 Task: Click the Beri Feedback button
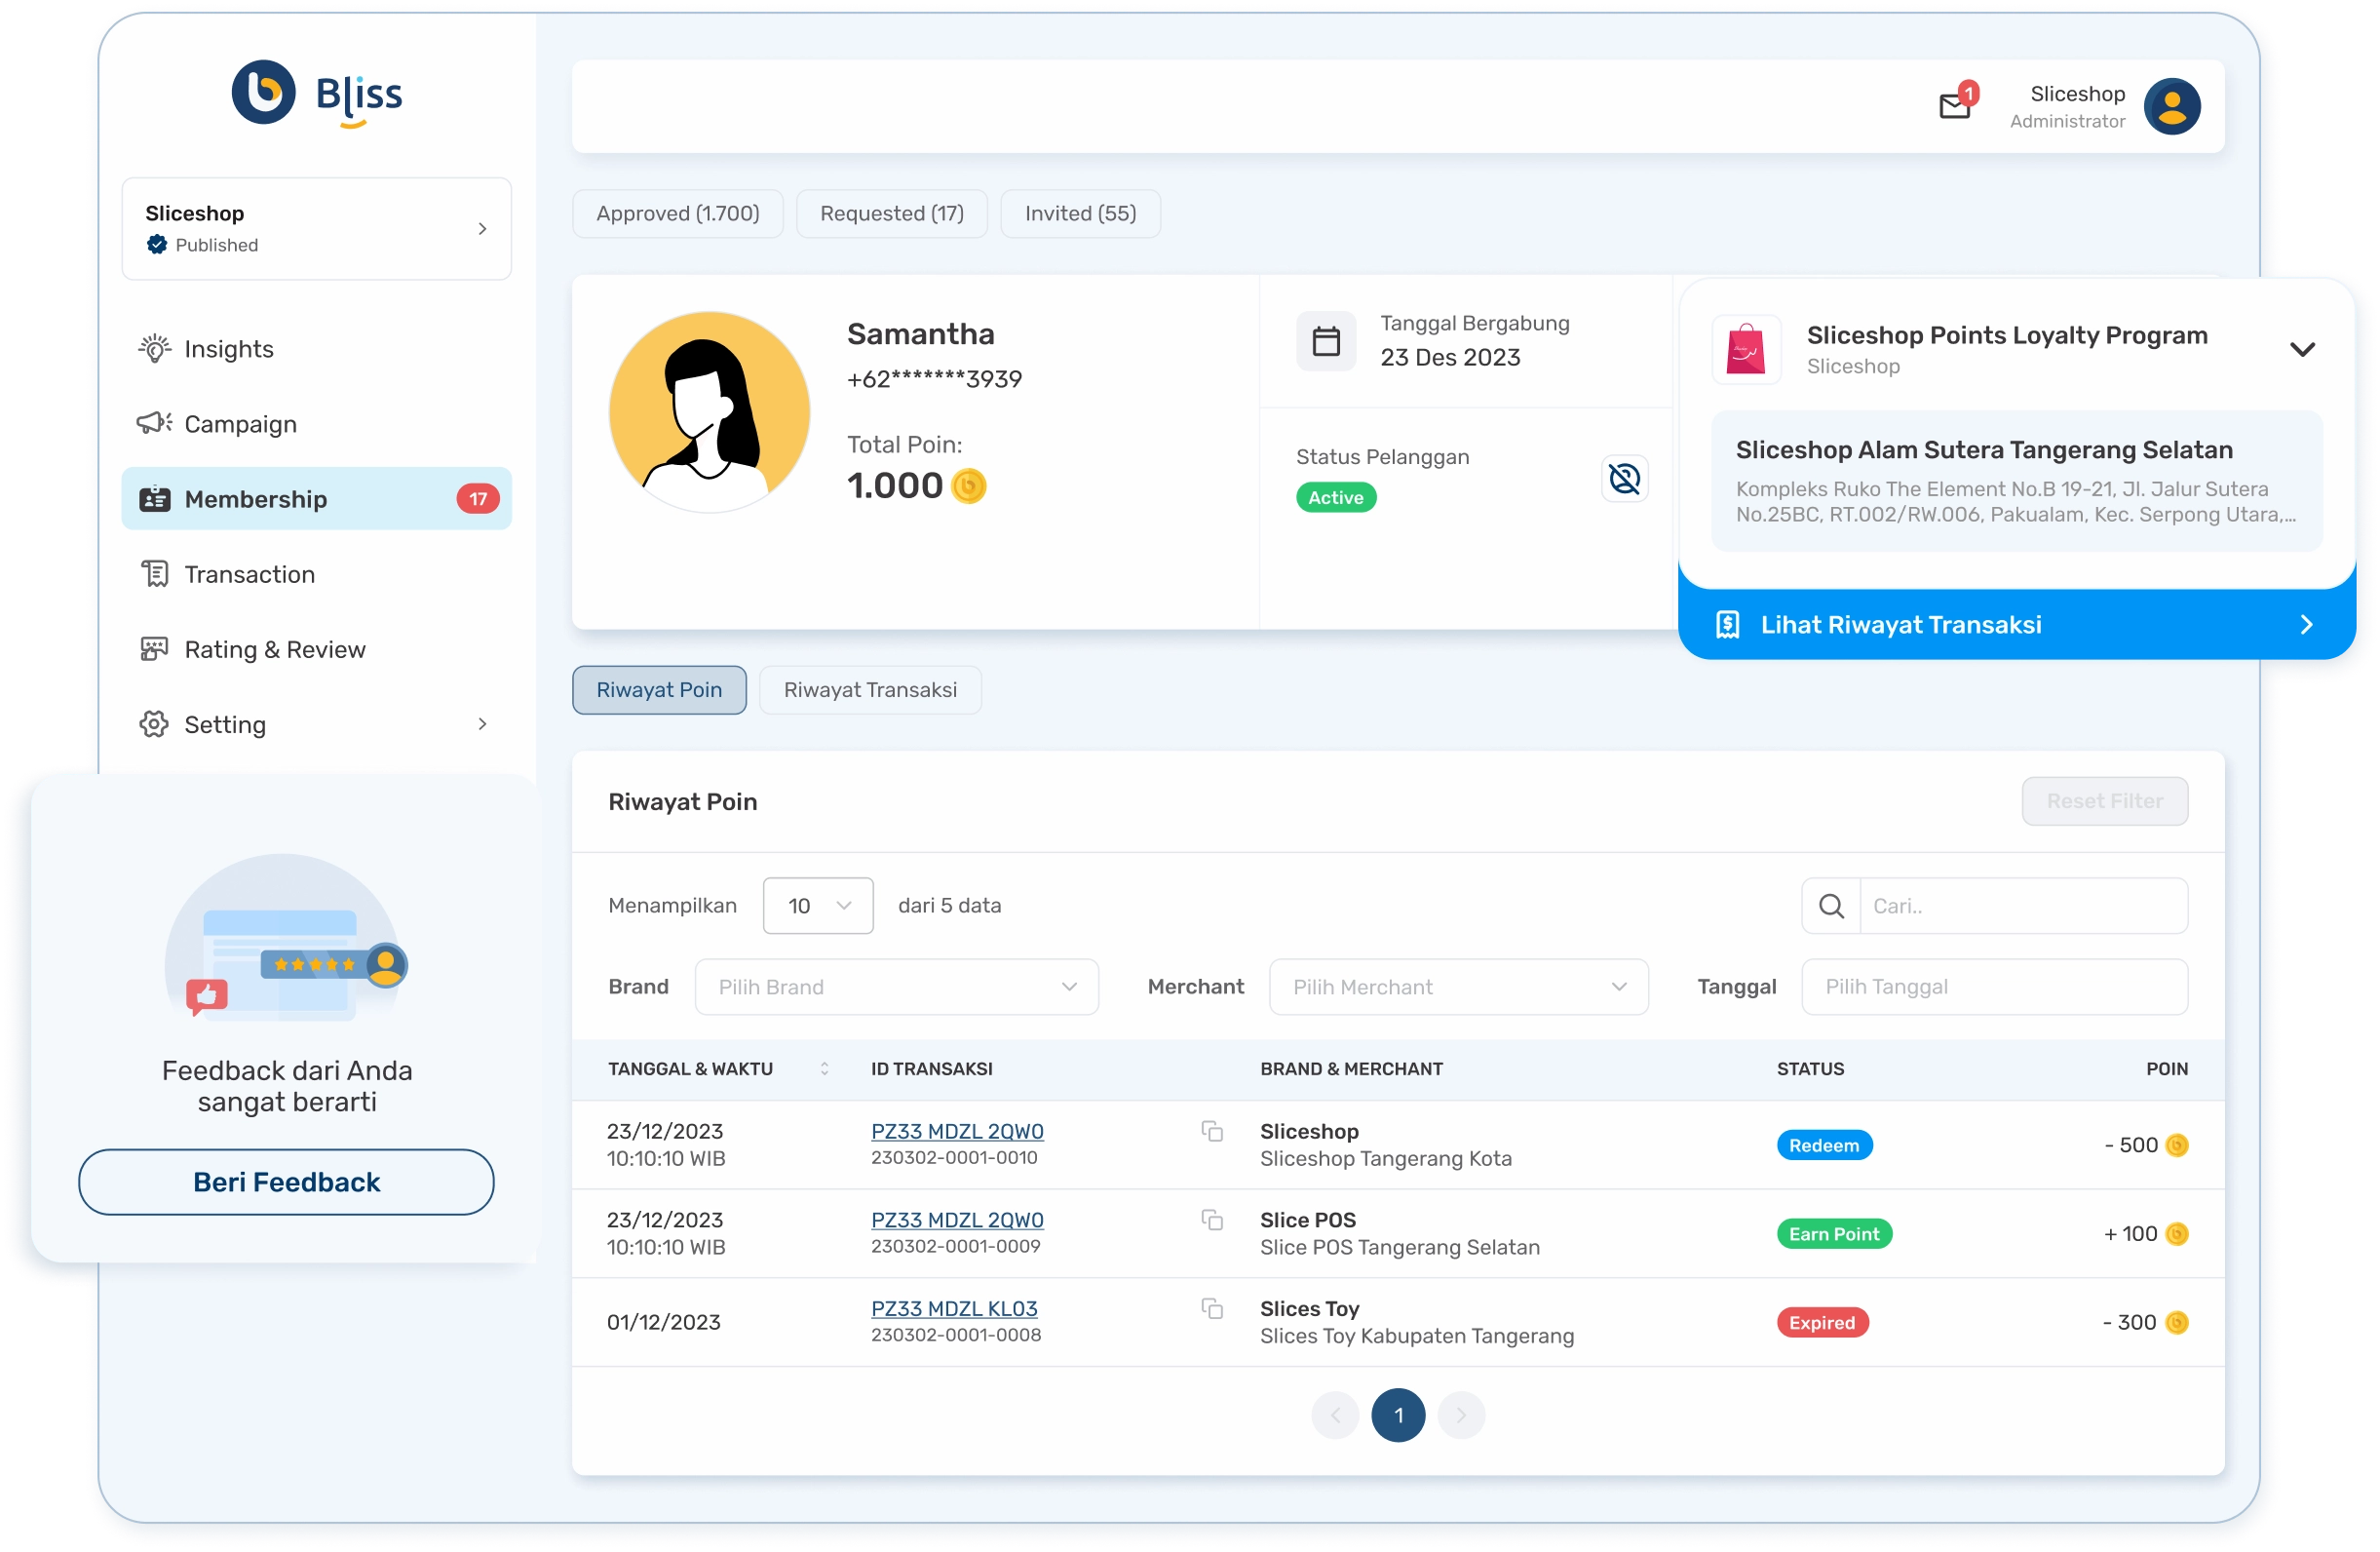coord(286,1182)
